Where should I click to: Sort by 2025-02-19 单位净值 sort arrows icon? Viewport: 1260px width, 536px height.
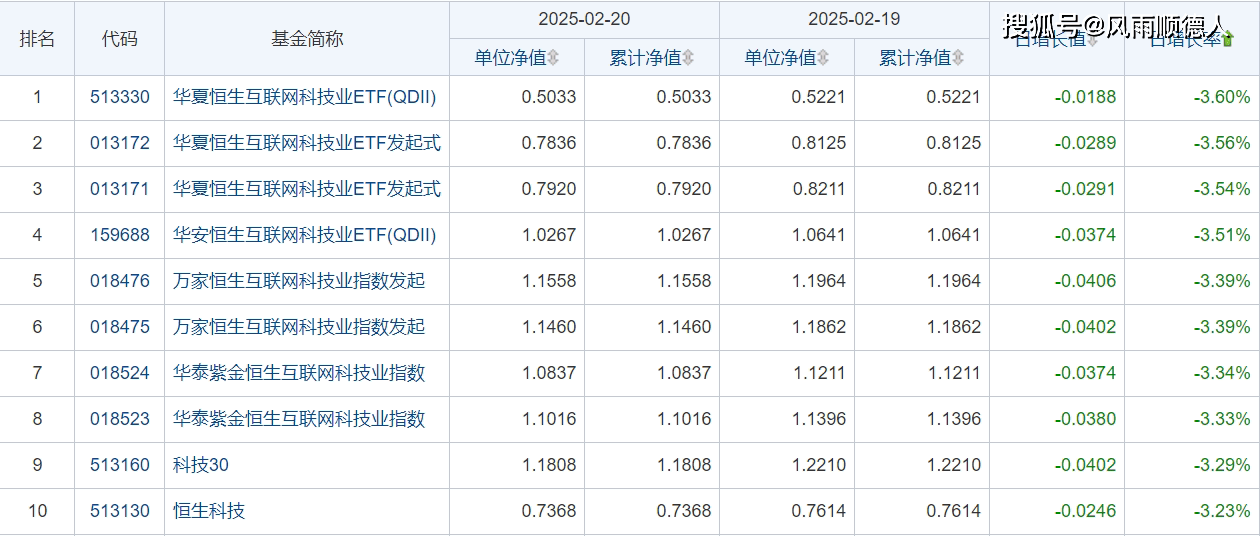[823, 58]
